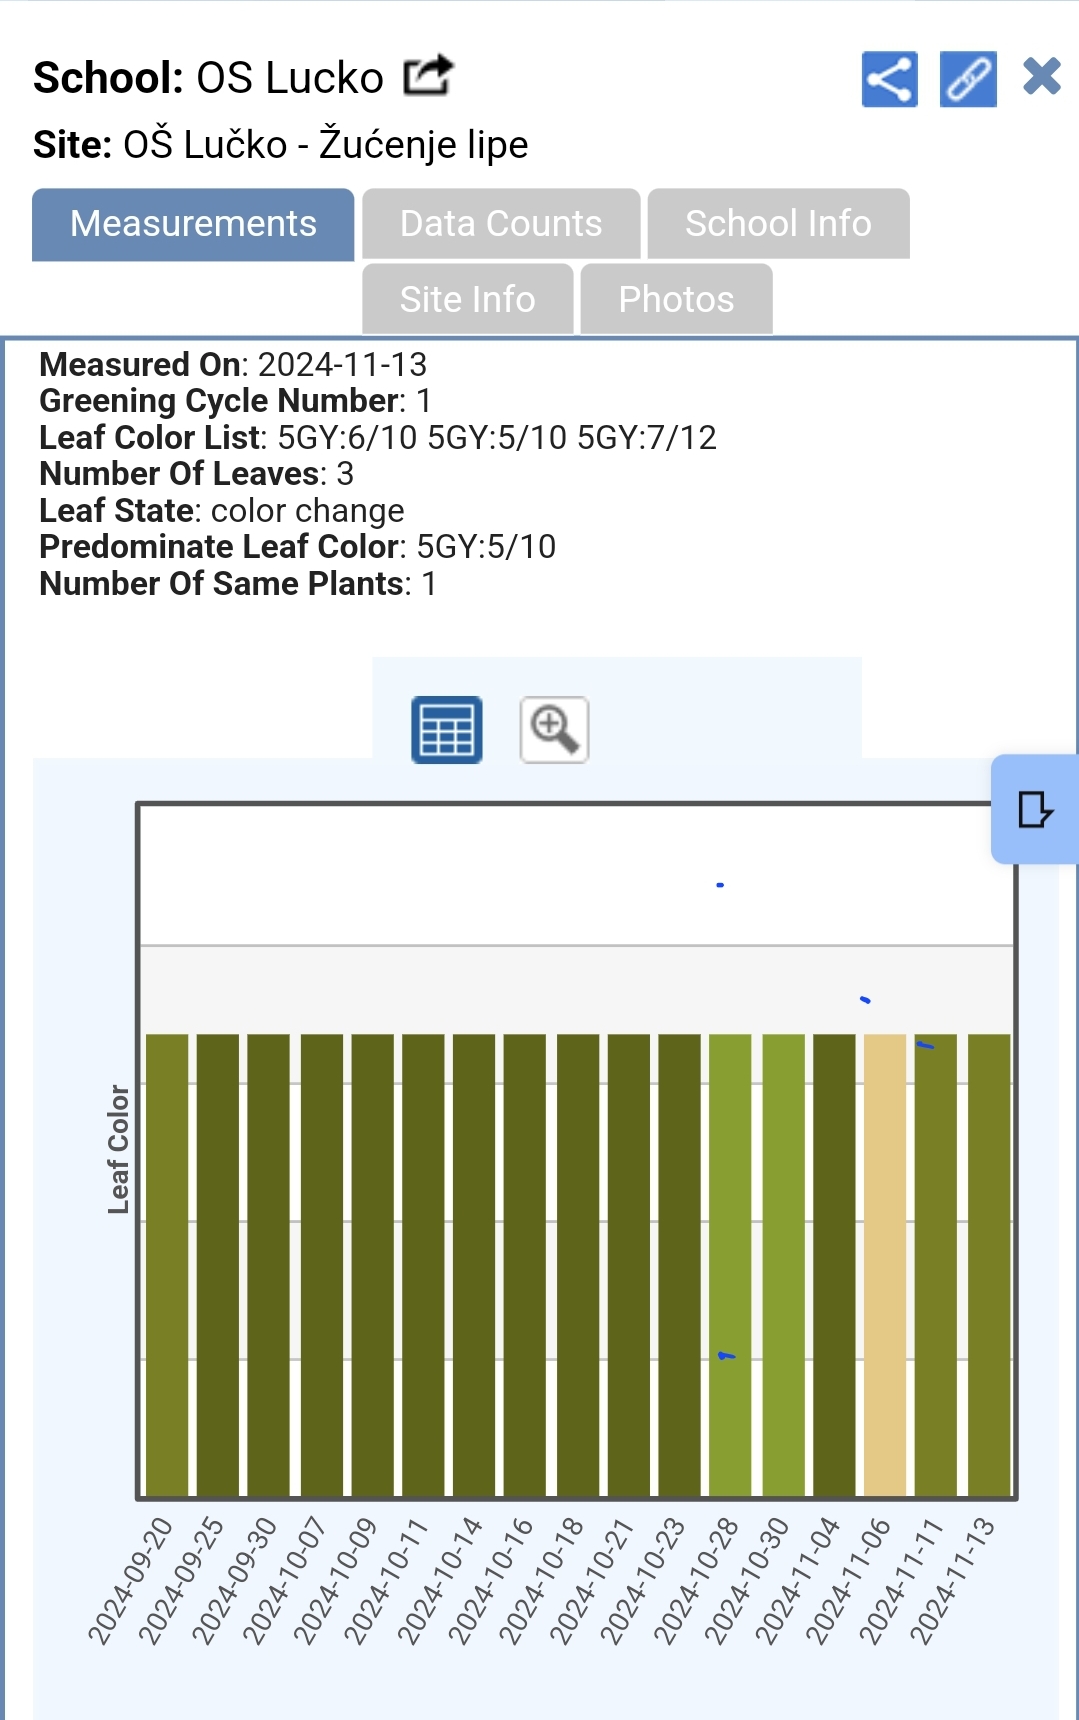Show the data table view icon
This screenshot has height=1720, width=1079.
tap(447, 730)
